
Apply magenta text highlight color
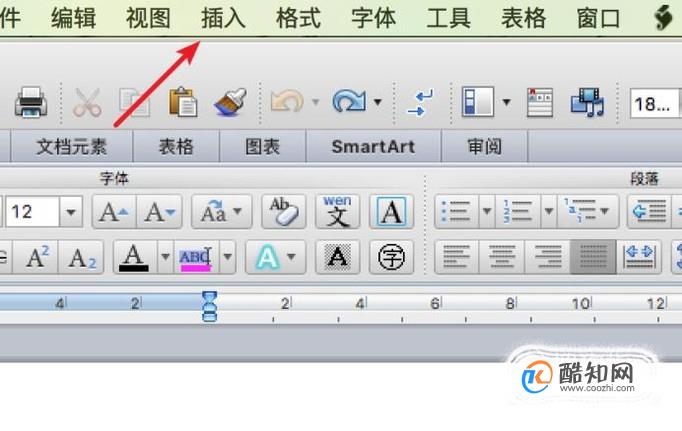[x=197, y=257]
